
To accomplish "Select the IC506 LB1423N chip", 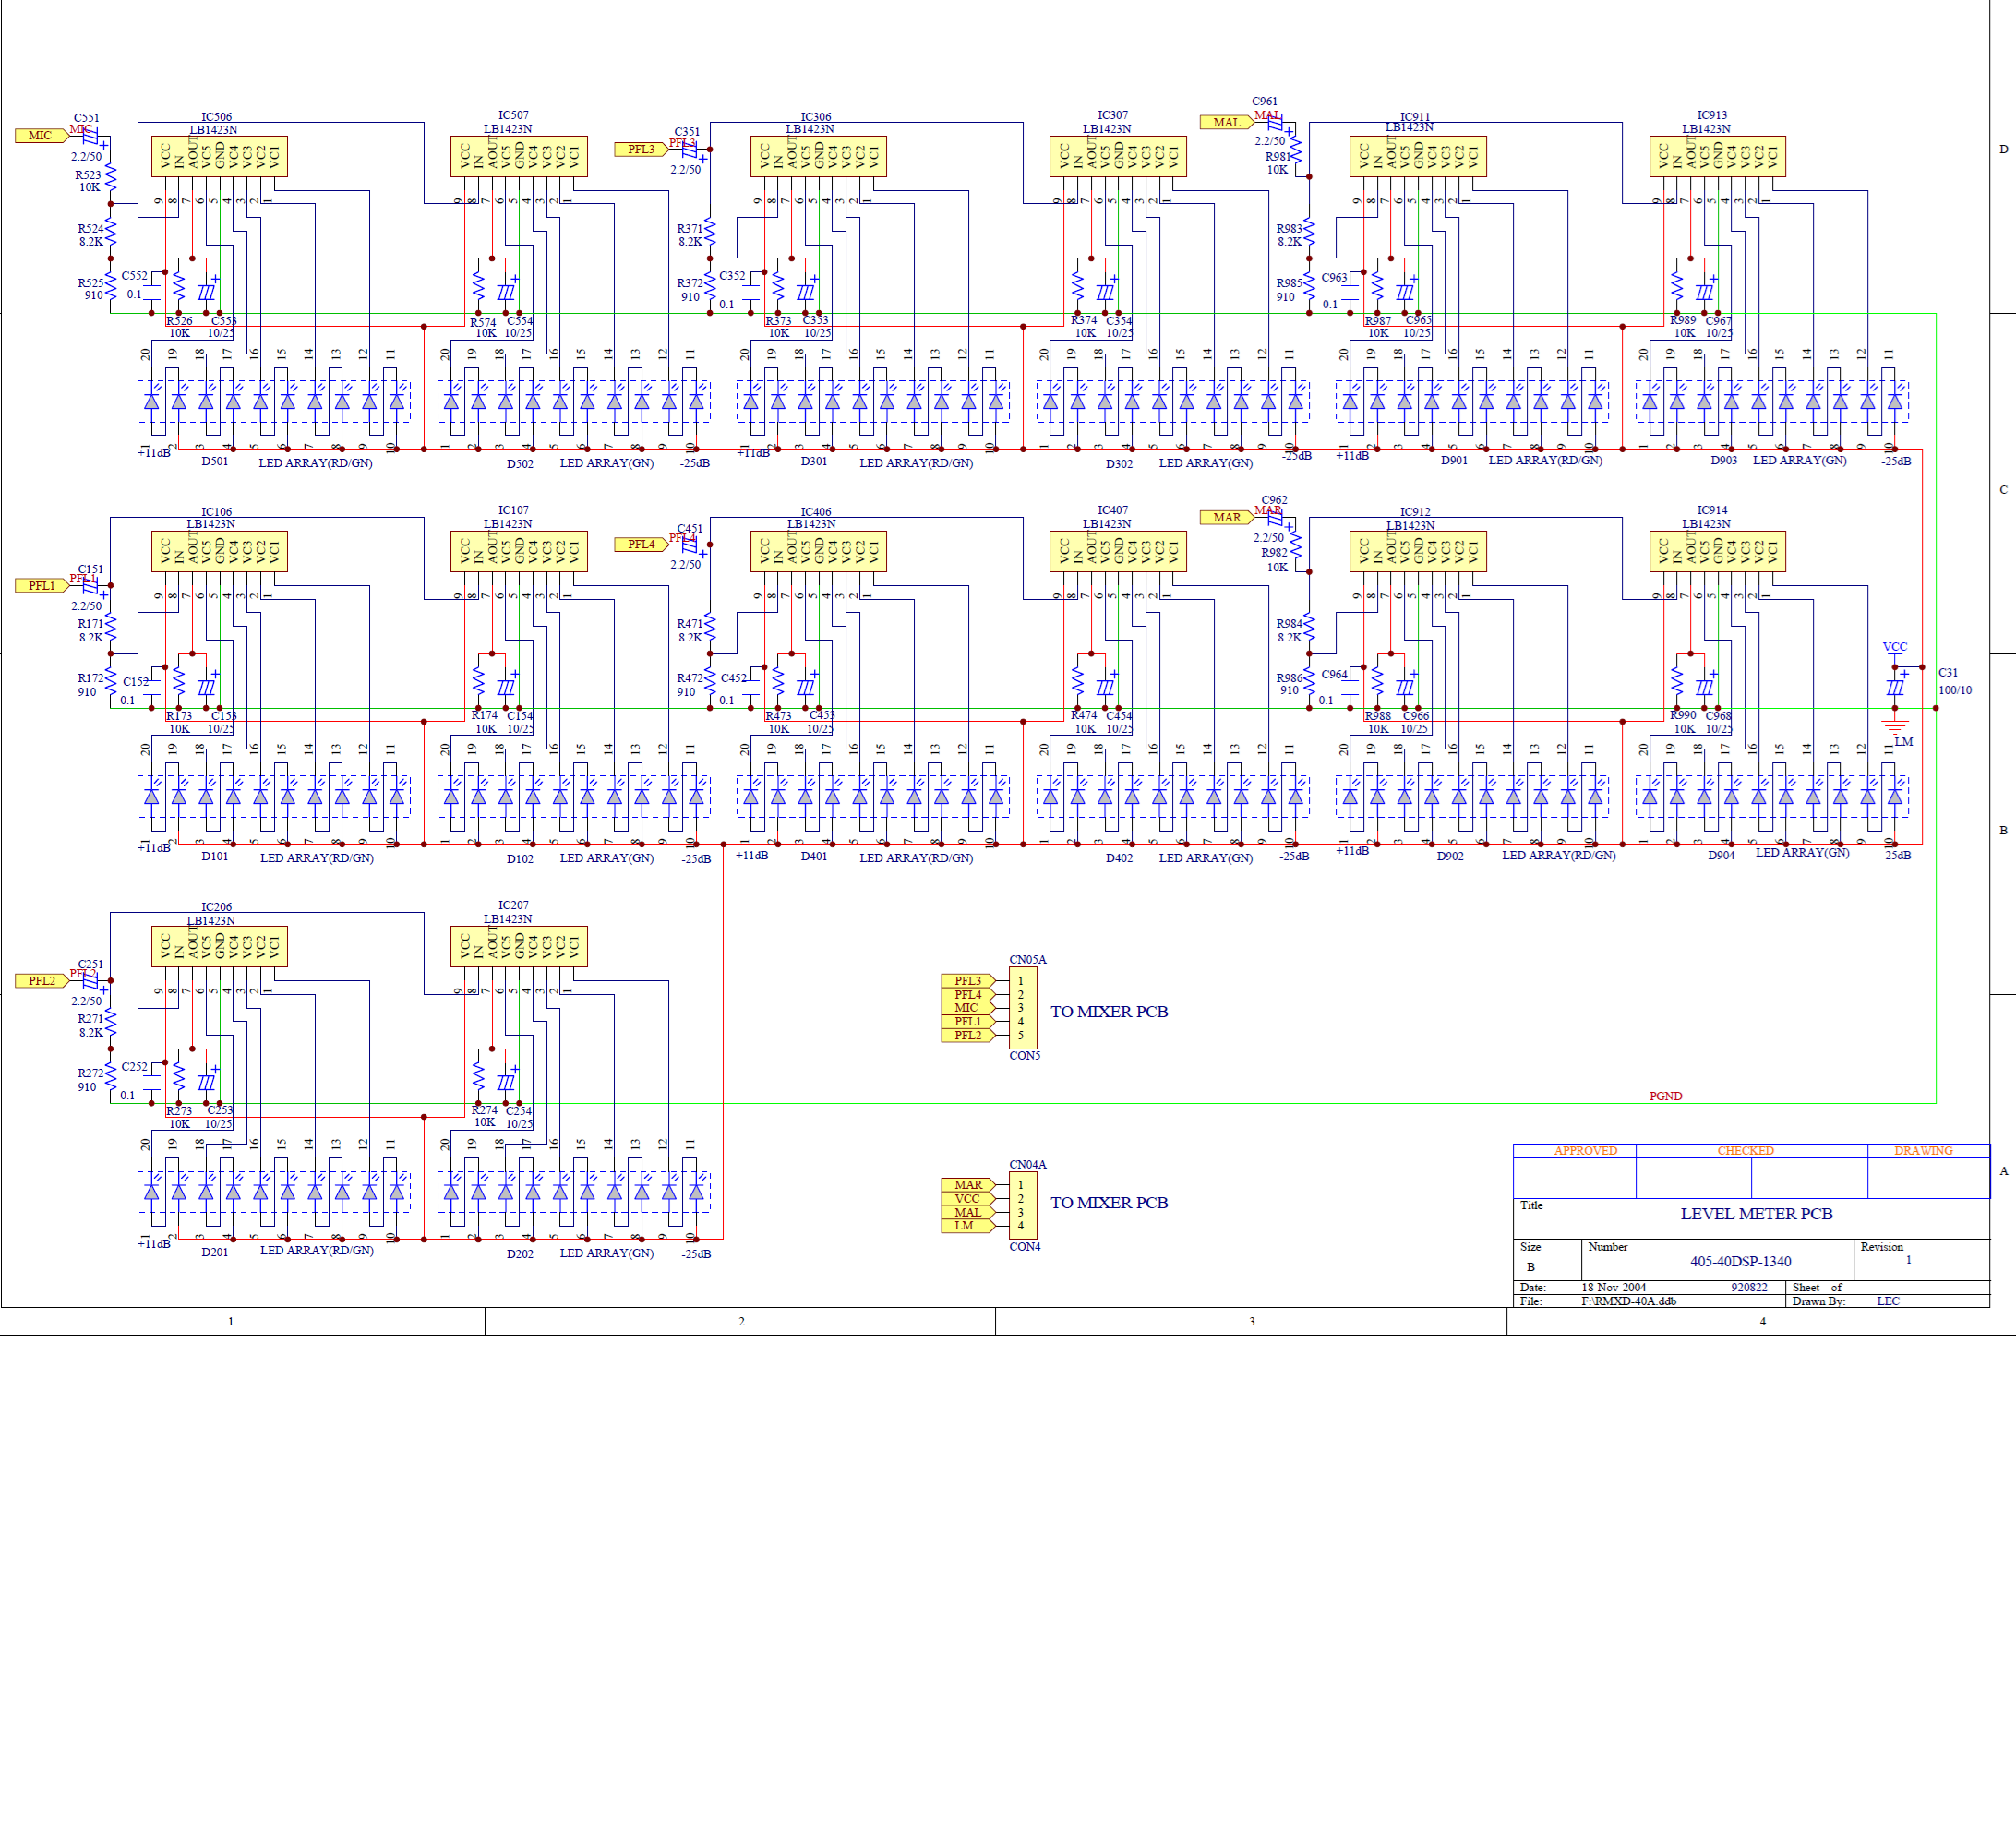I will coord(219,156).
